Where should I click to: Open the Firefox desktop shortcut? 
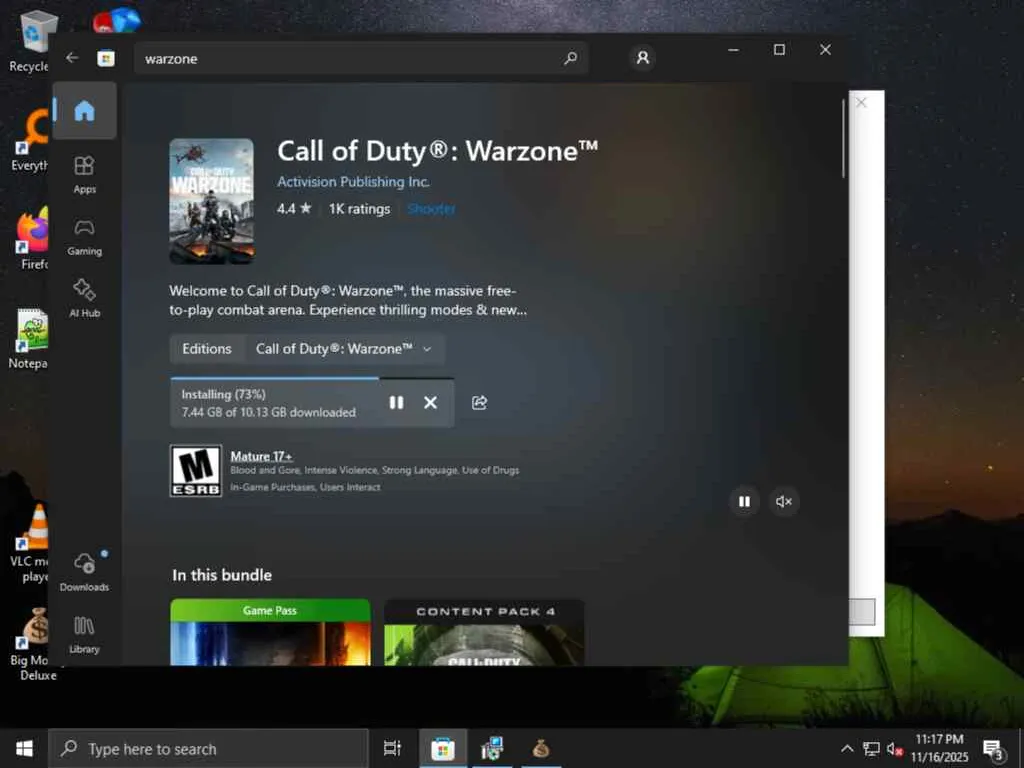[x=33, y=238]
